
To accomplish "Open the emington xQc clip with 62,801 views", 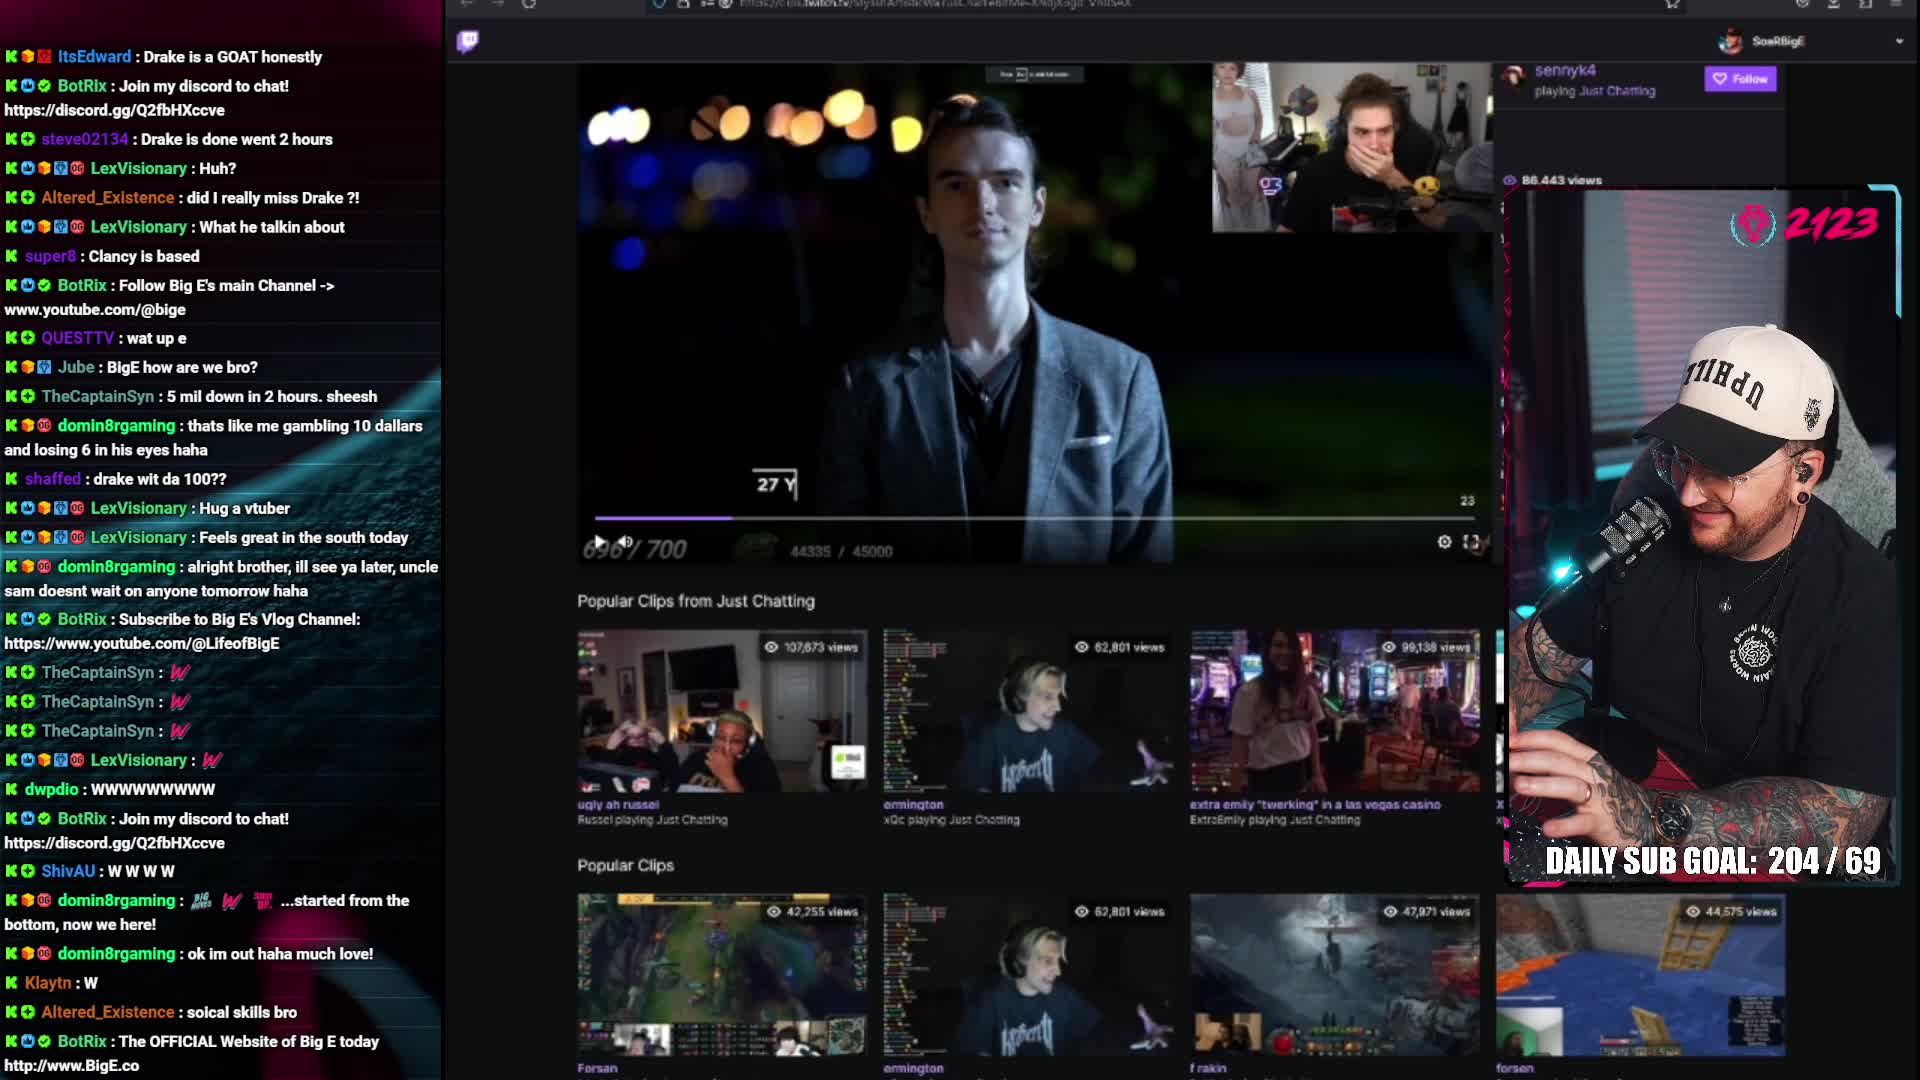I will pos(1028,711).
